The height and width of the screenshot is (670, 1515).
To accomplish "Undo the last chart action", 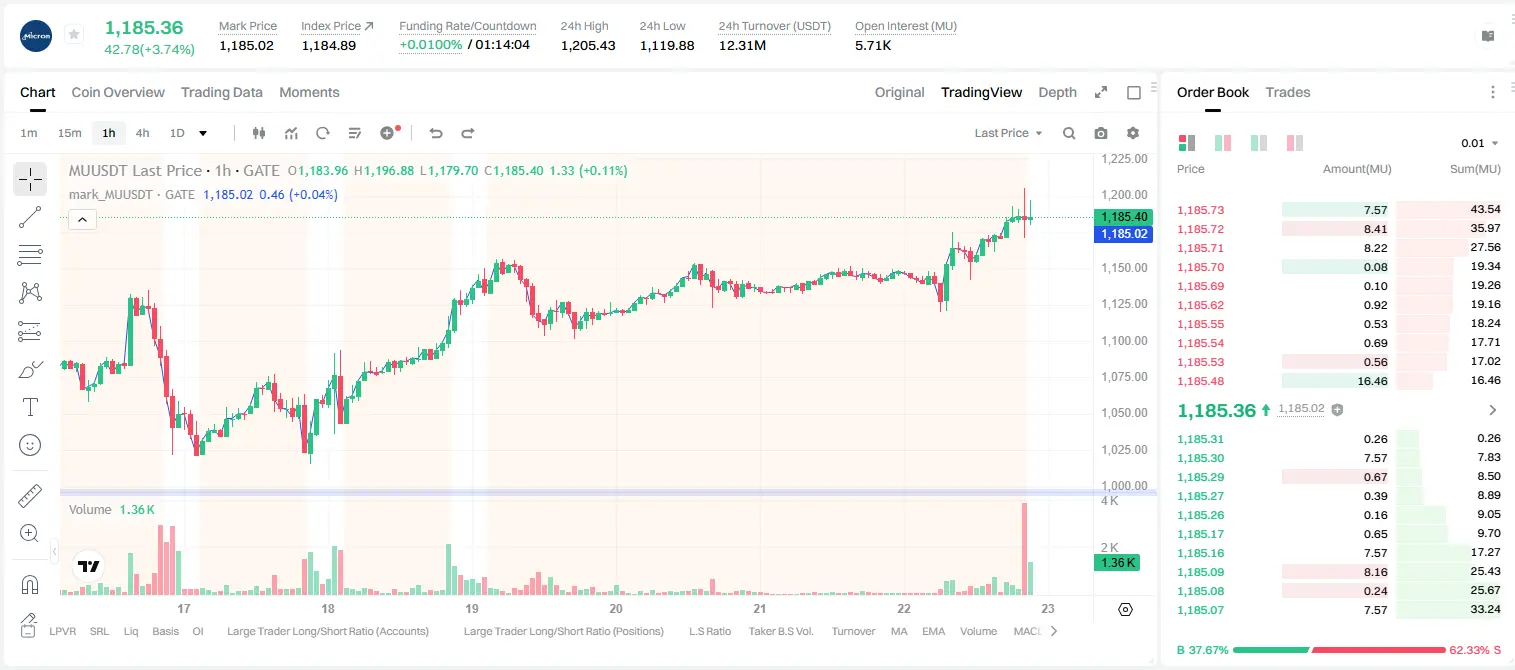I will coord(436,133).
